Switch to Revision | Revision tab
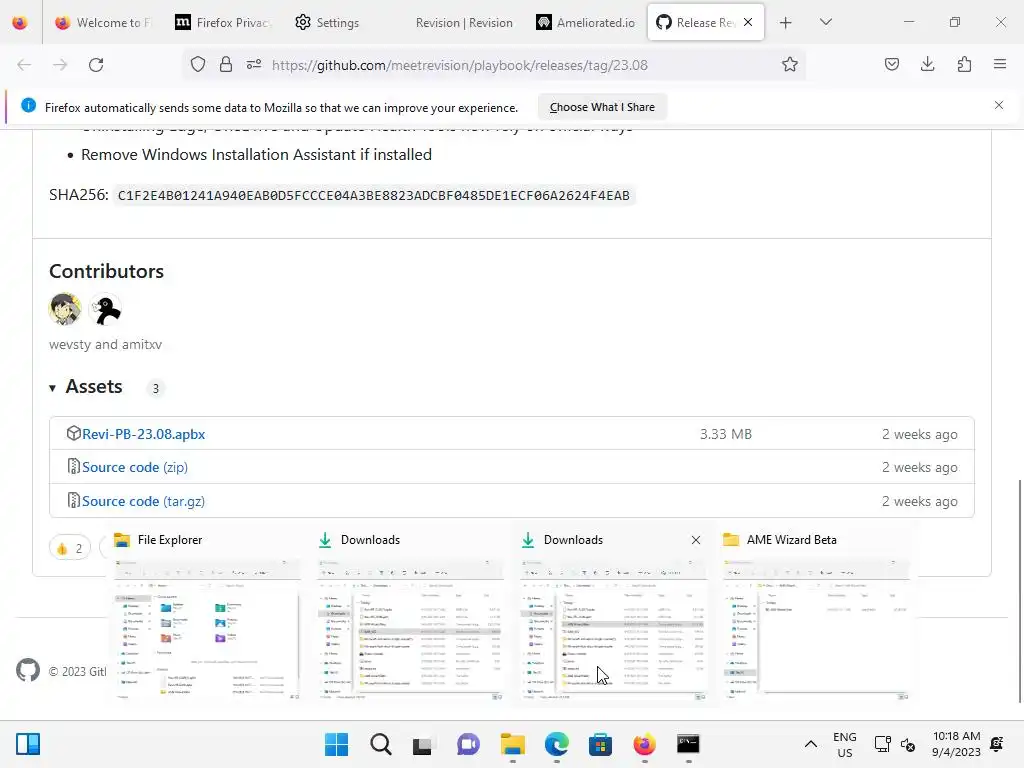This screenshot has width=1024, height=768. click(464, 23)
